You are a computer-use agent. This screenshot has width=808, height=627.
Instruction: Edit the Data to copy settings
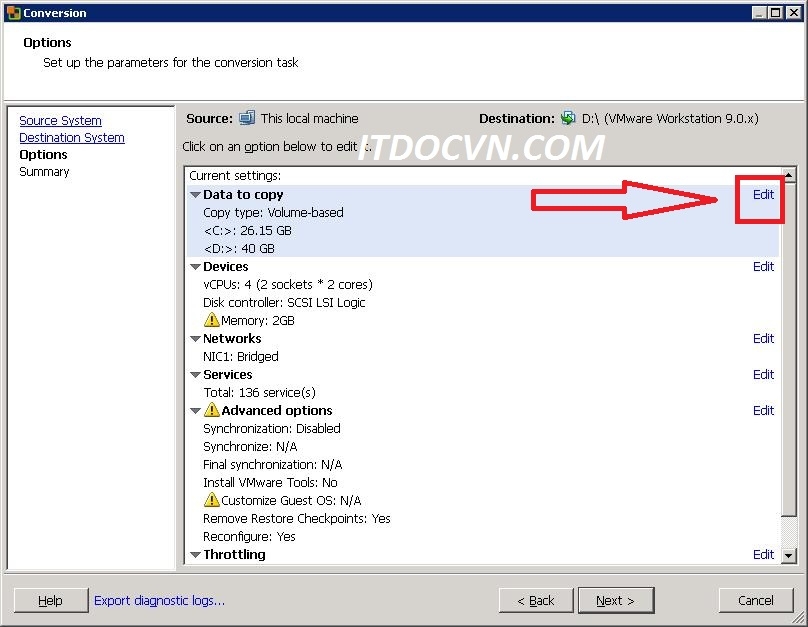(763, 195)
